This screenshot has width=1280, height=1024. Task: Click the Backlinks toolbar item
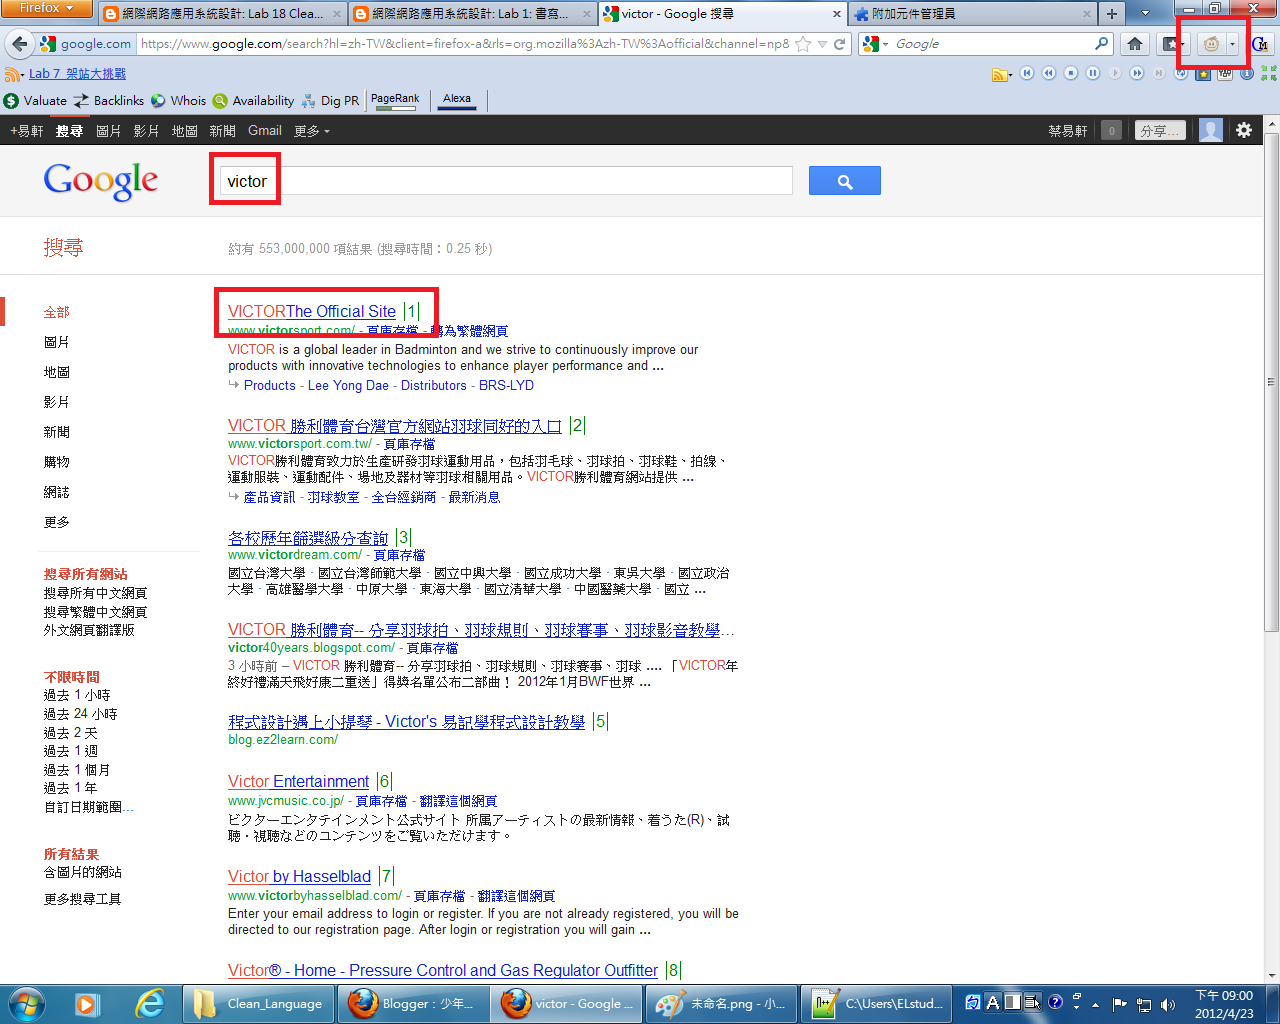click(x=109, y=101)
